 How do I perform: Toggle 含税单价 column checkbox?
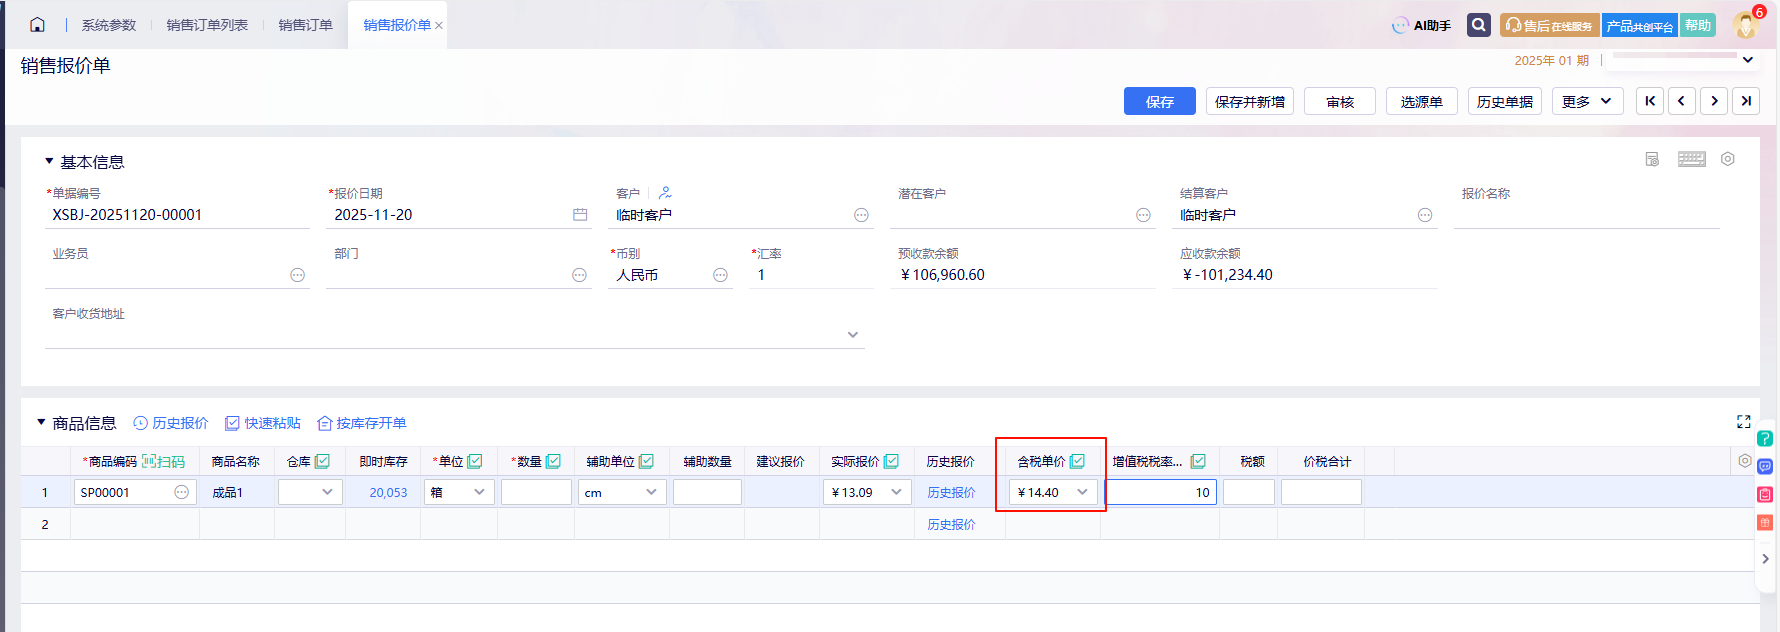tap(1077, 461)
